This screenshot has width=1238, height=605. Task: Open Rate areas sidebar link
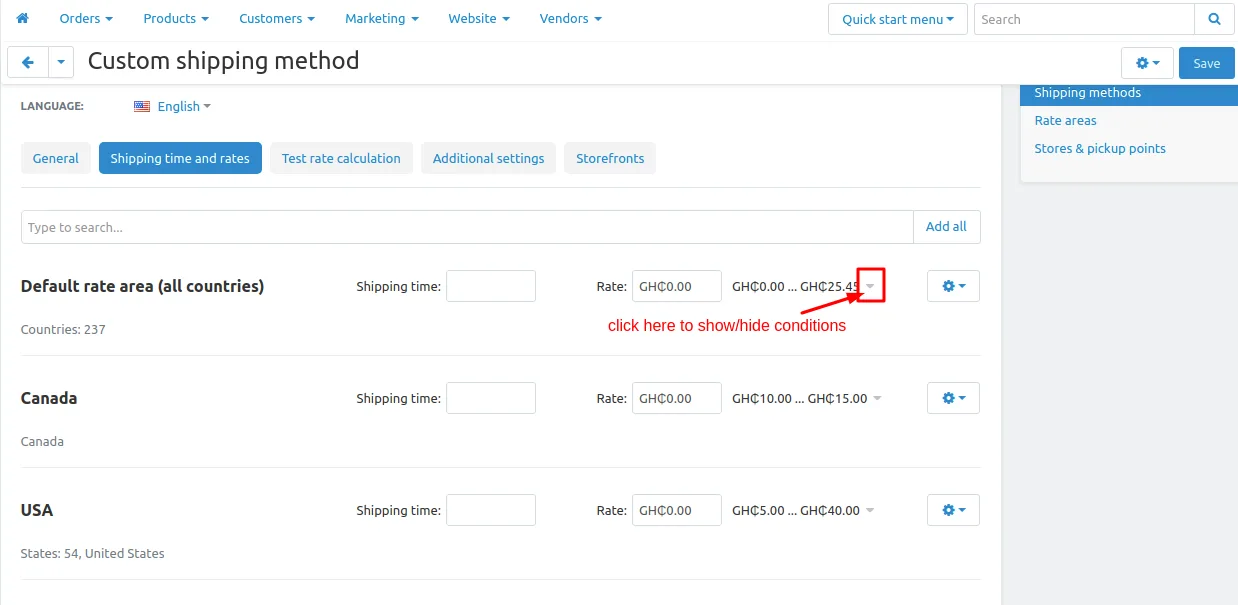pyautogui.click(x=1065, y=120)
